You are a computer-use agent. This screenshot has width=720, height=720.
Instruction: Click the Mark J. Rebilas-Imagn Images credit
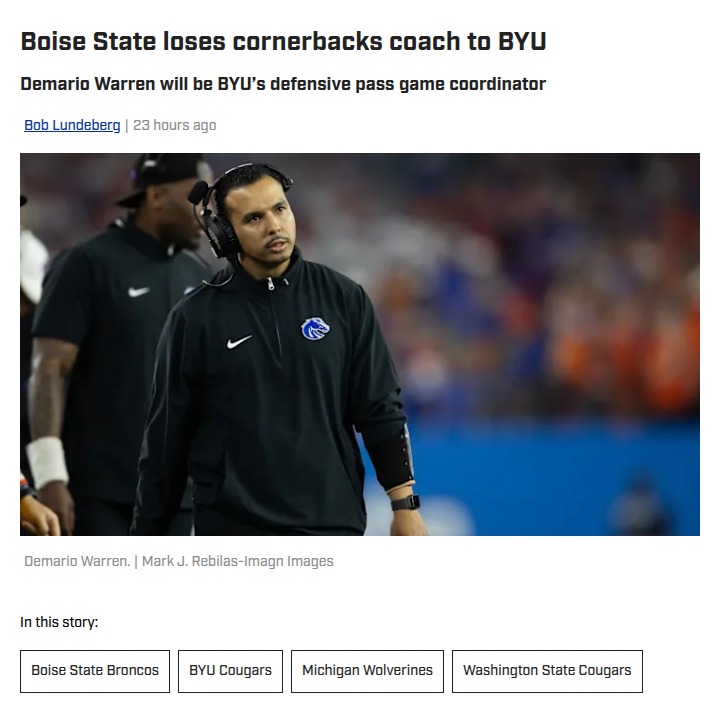pyautogui.click(x=238, y=561)
